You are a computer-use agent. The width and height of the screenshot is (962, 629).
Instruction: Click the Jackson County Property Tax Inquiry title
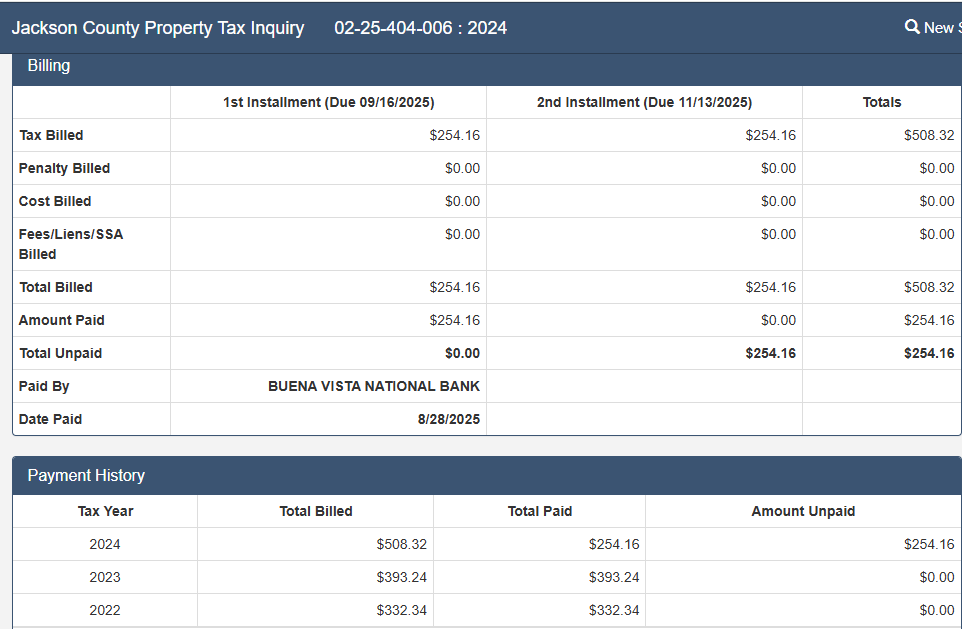[x=158, y=28]
